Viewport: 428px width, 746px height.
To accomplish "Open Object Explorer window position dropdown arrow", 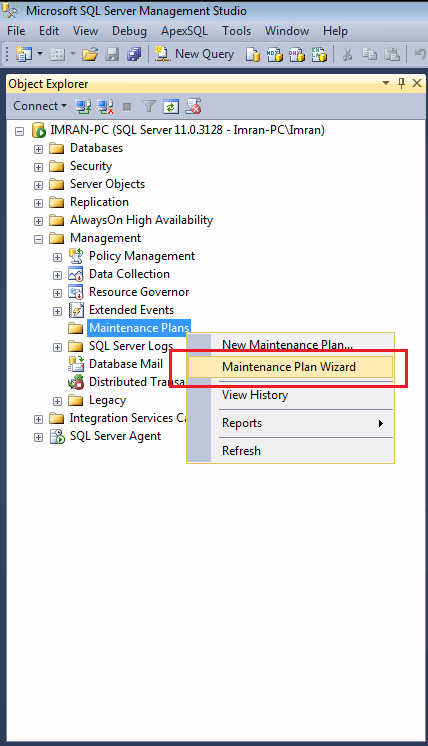I will [x=386, y=83].
